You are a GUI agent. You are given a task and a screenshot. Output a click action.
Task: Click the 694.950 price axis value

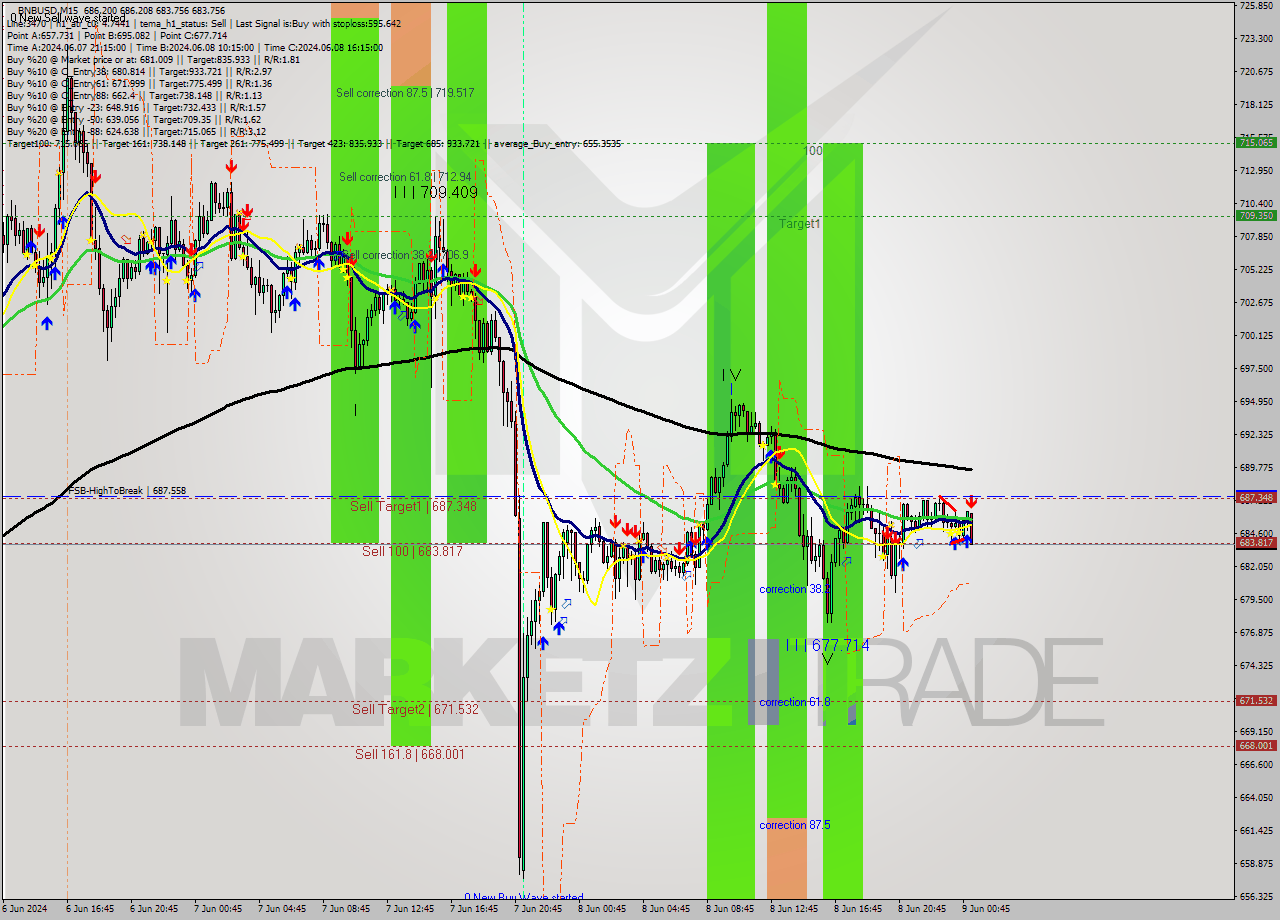pos(1256,402)
